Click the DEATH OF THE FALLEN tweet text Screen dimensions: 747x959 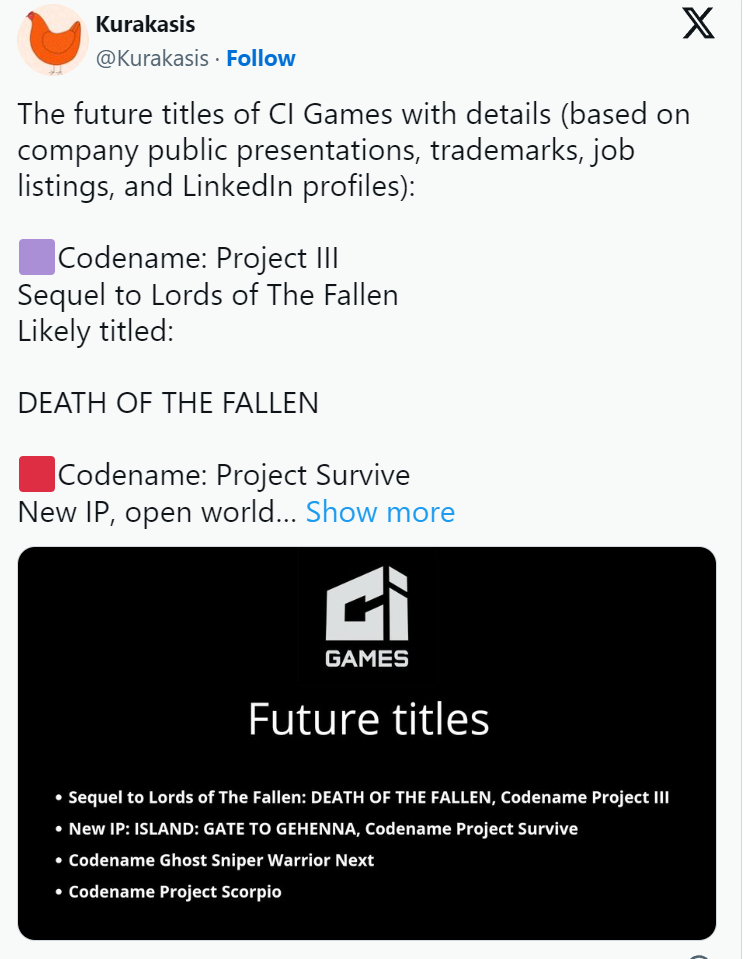168,403
